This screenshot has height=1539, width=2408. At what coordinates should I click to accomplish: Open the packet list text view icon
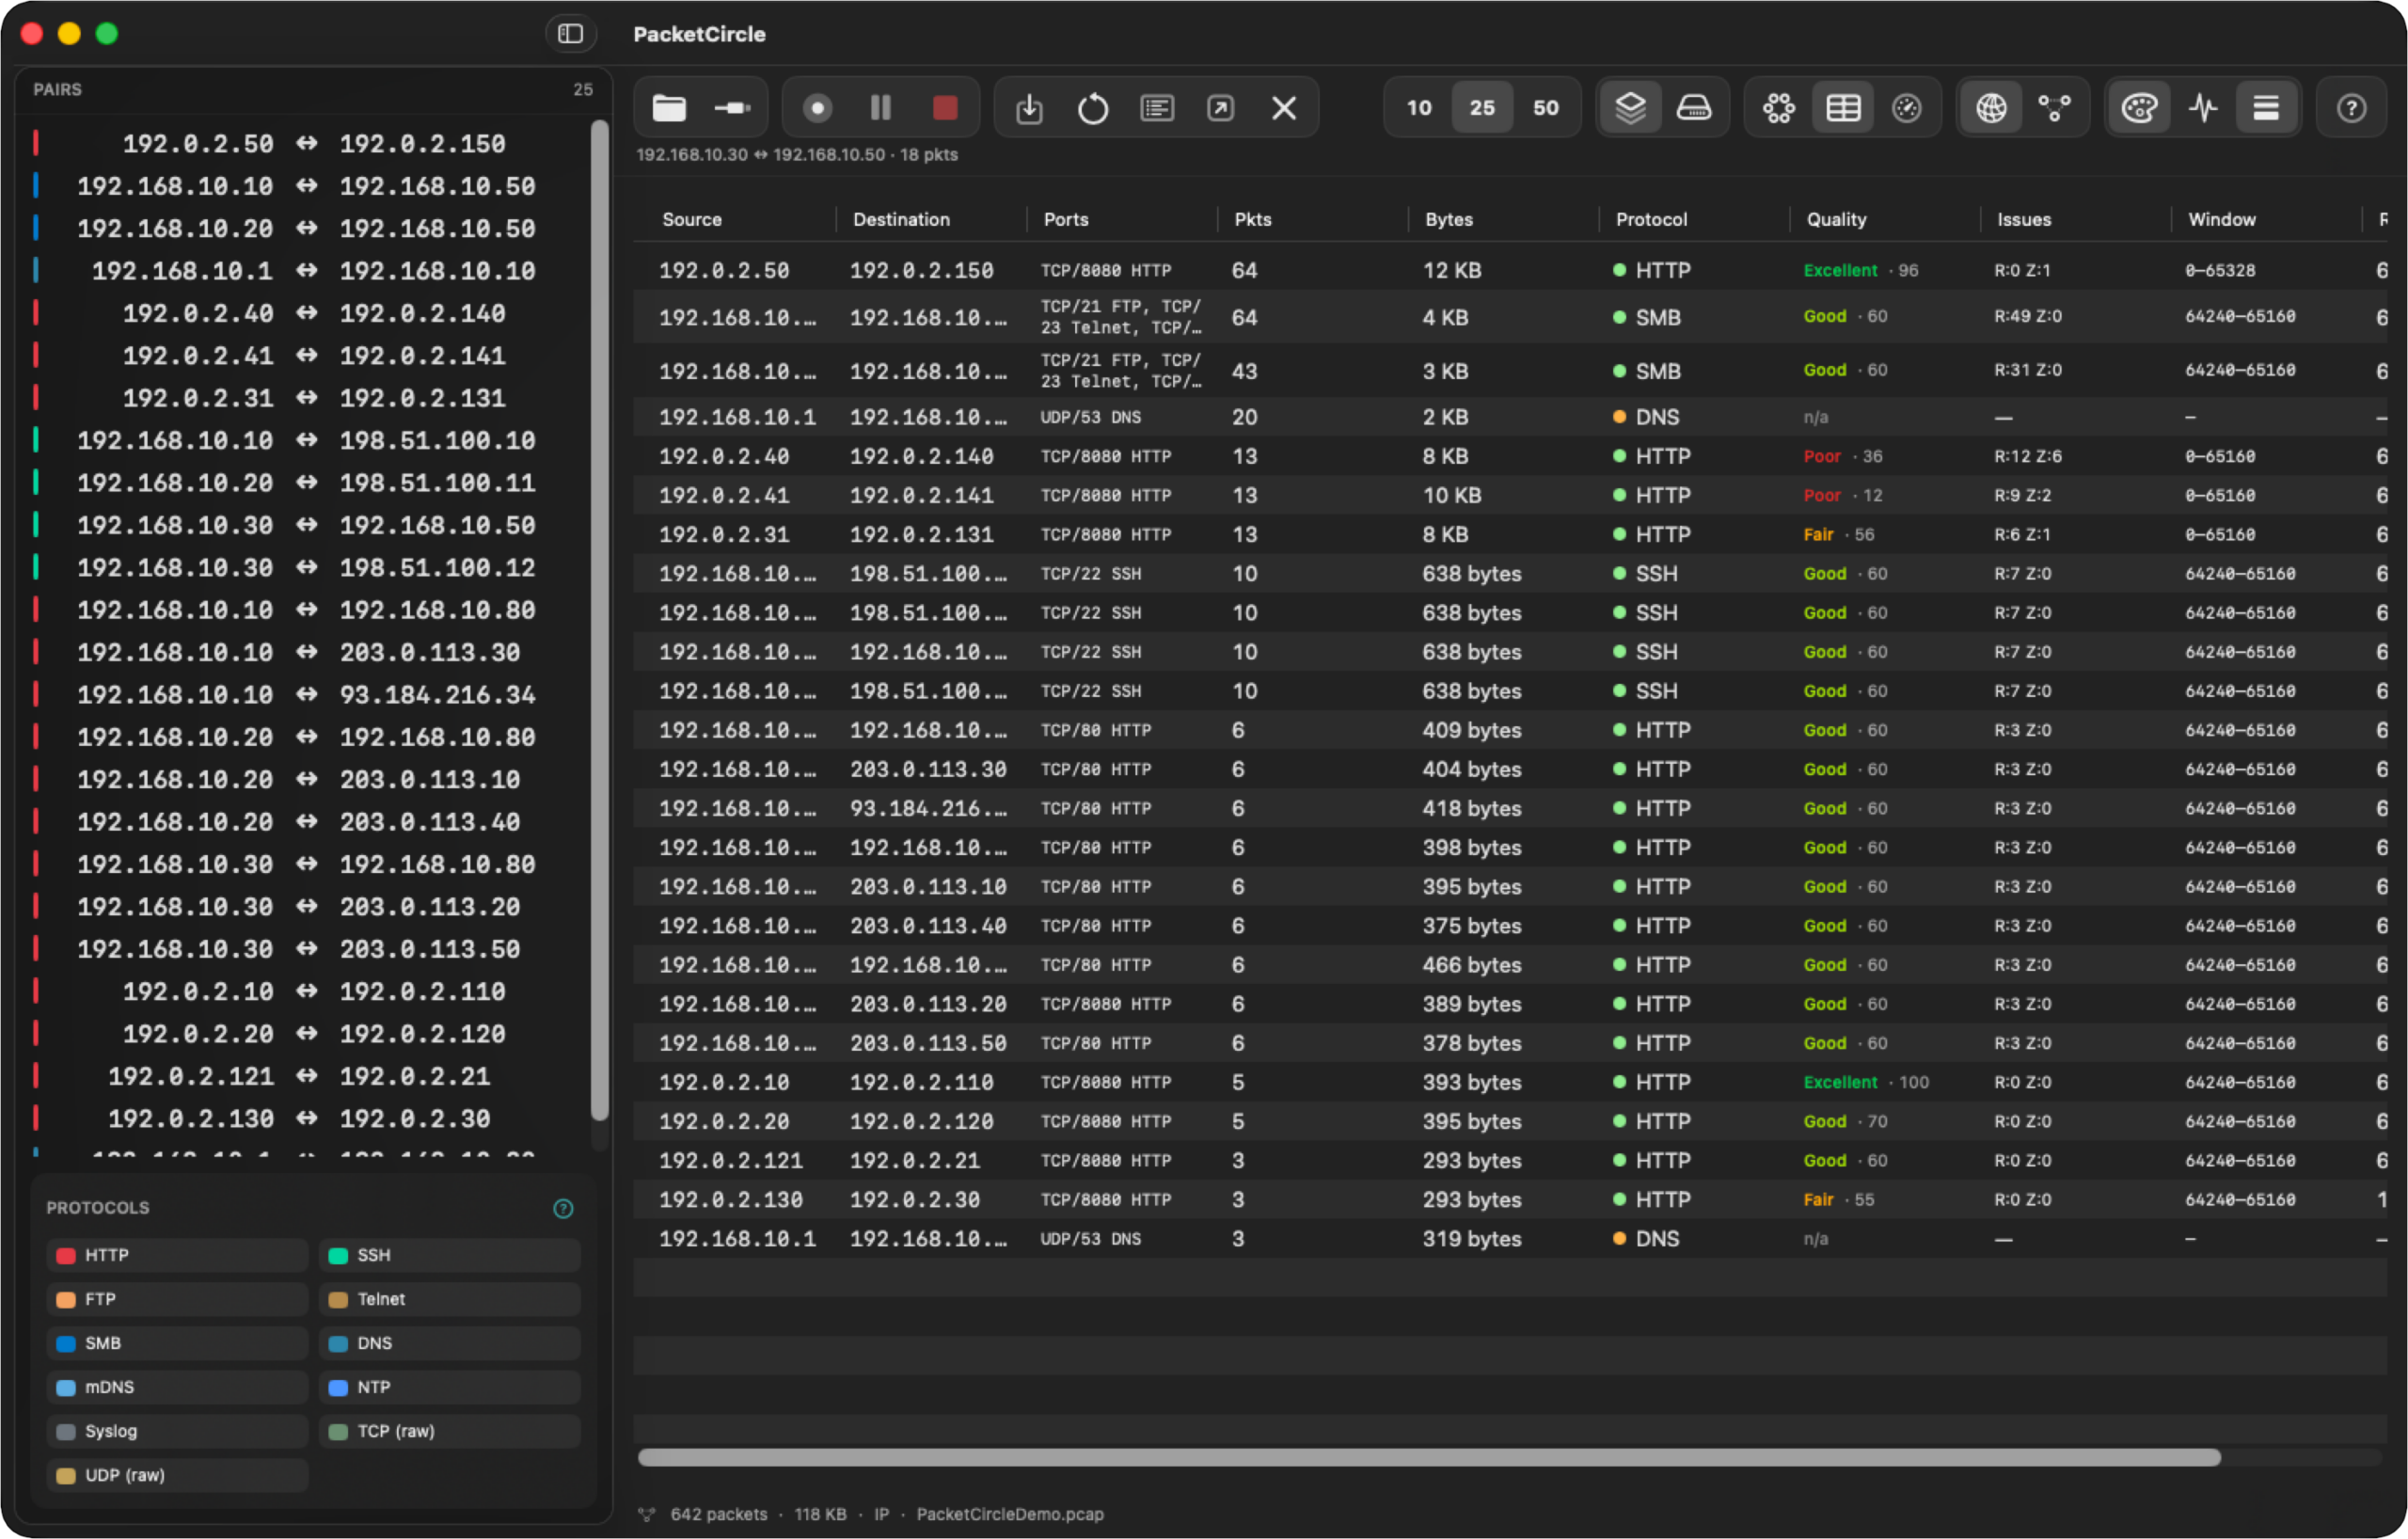coord(1157,108)
